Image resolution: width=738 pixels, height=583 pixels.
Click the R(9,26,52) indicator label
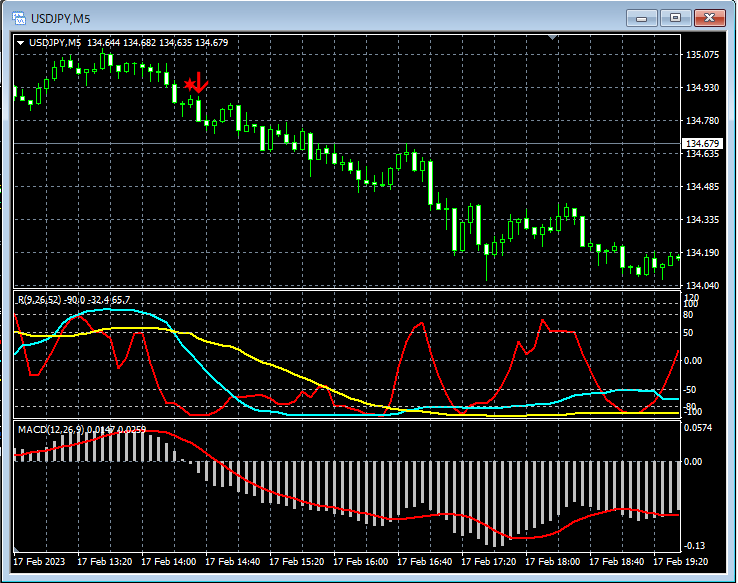coord(38,300)
